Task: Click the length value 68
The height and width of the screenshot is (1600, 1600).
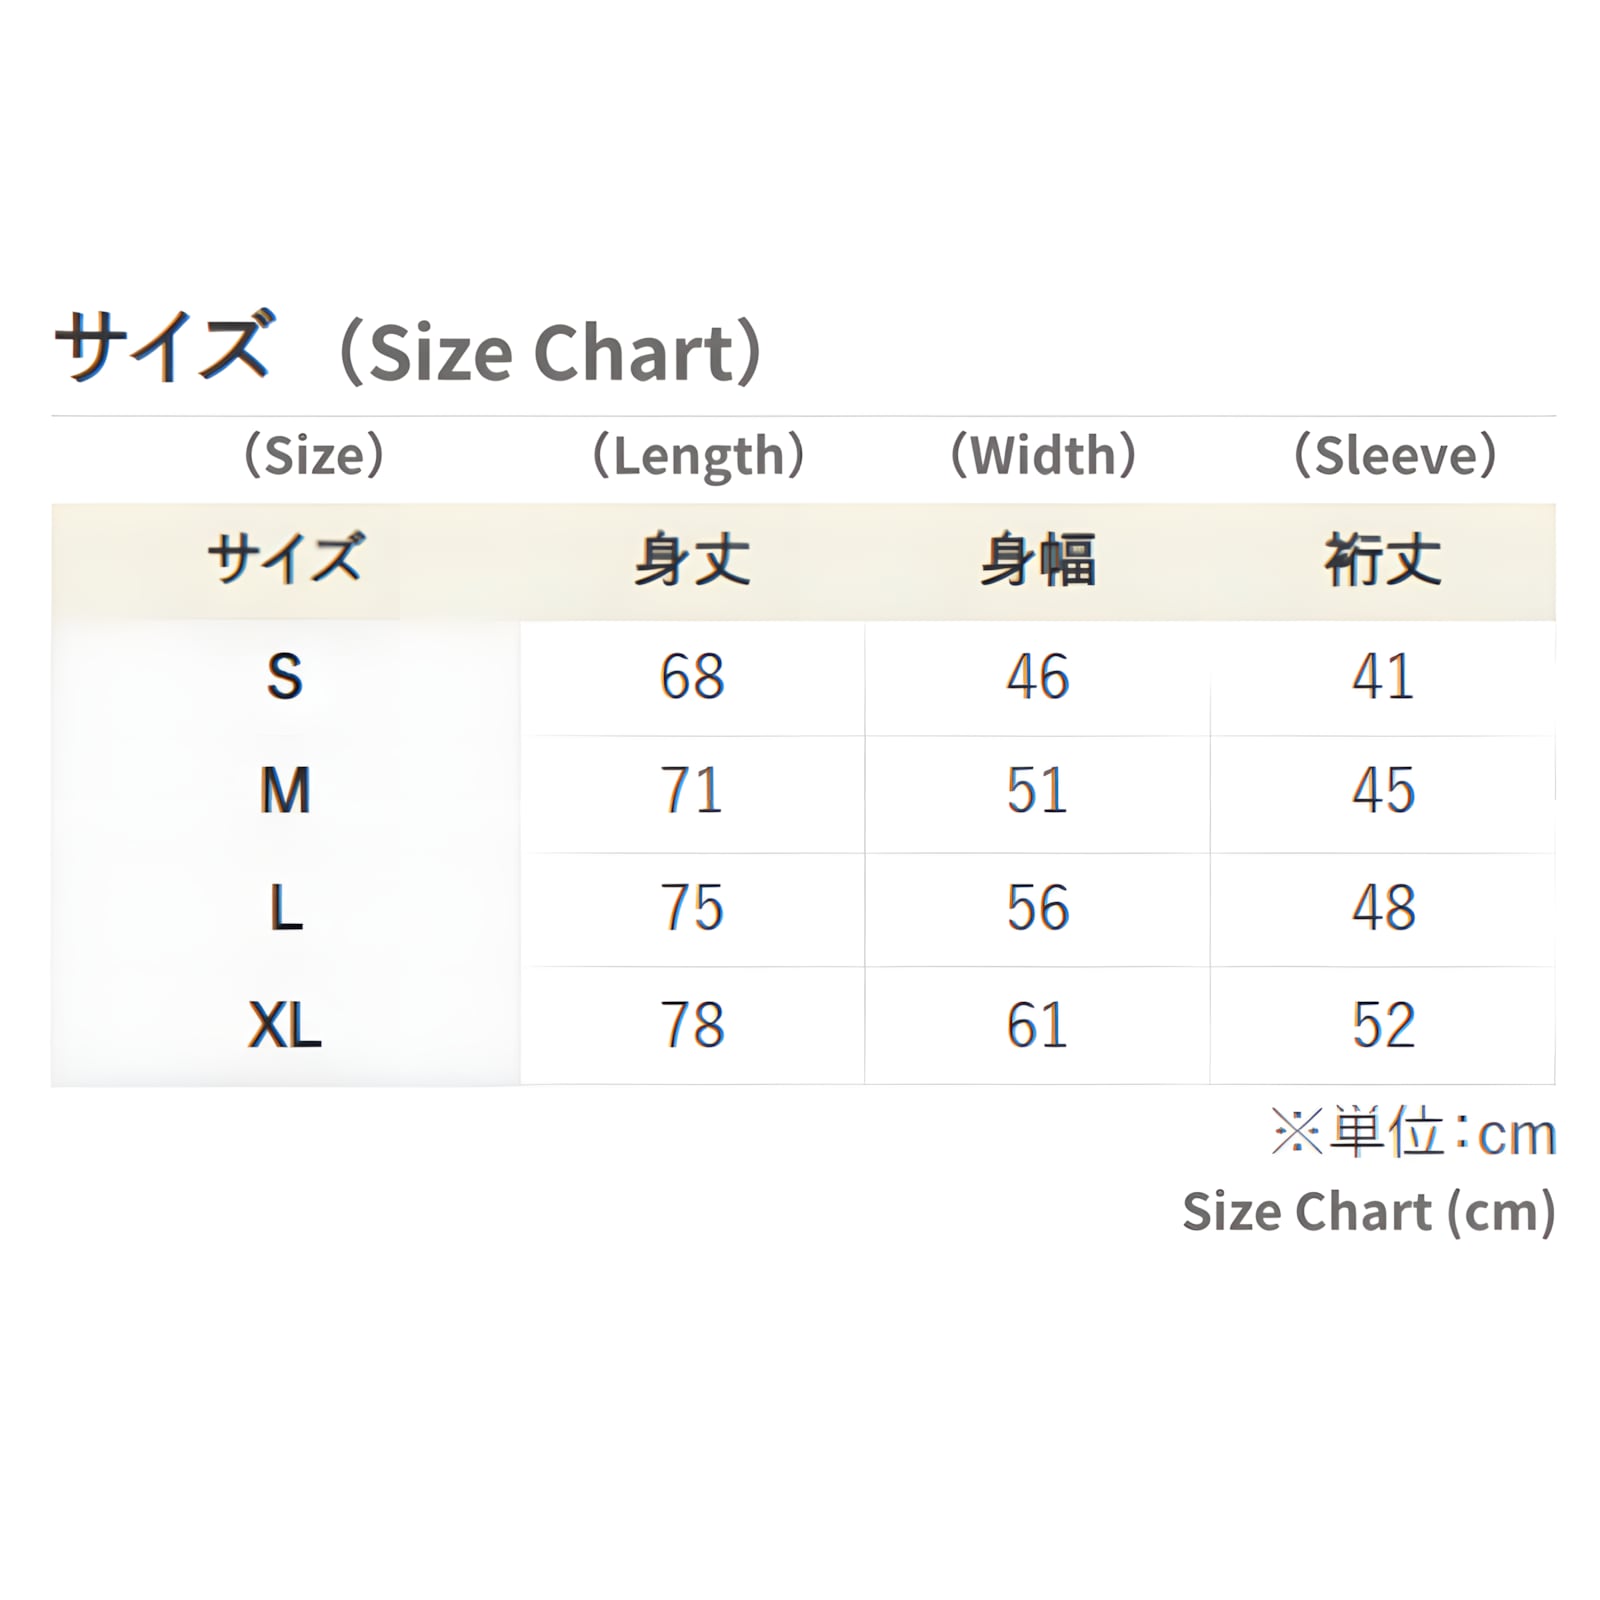Action: tap(692, 677)
